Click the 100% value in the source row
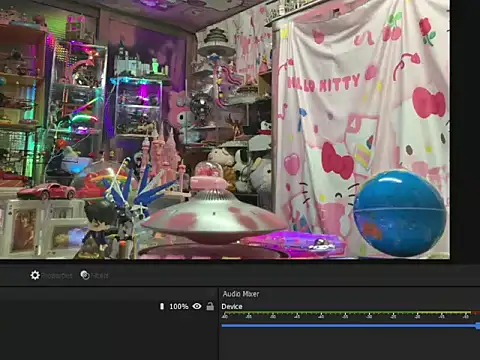The width and height of the screenshot is (480, 360). 179,306
